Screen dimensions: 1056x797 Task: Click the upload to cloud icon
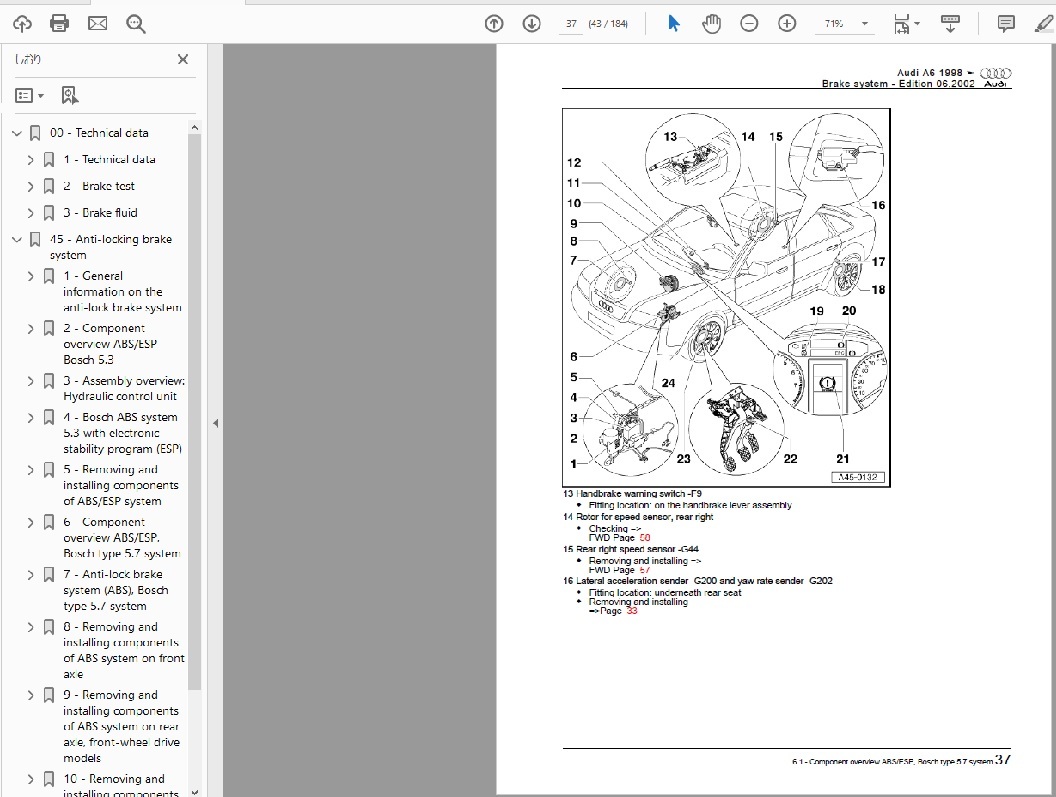pyautogui.click(x=22, y=24)
